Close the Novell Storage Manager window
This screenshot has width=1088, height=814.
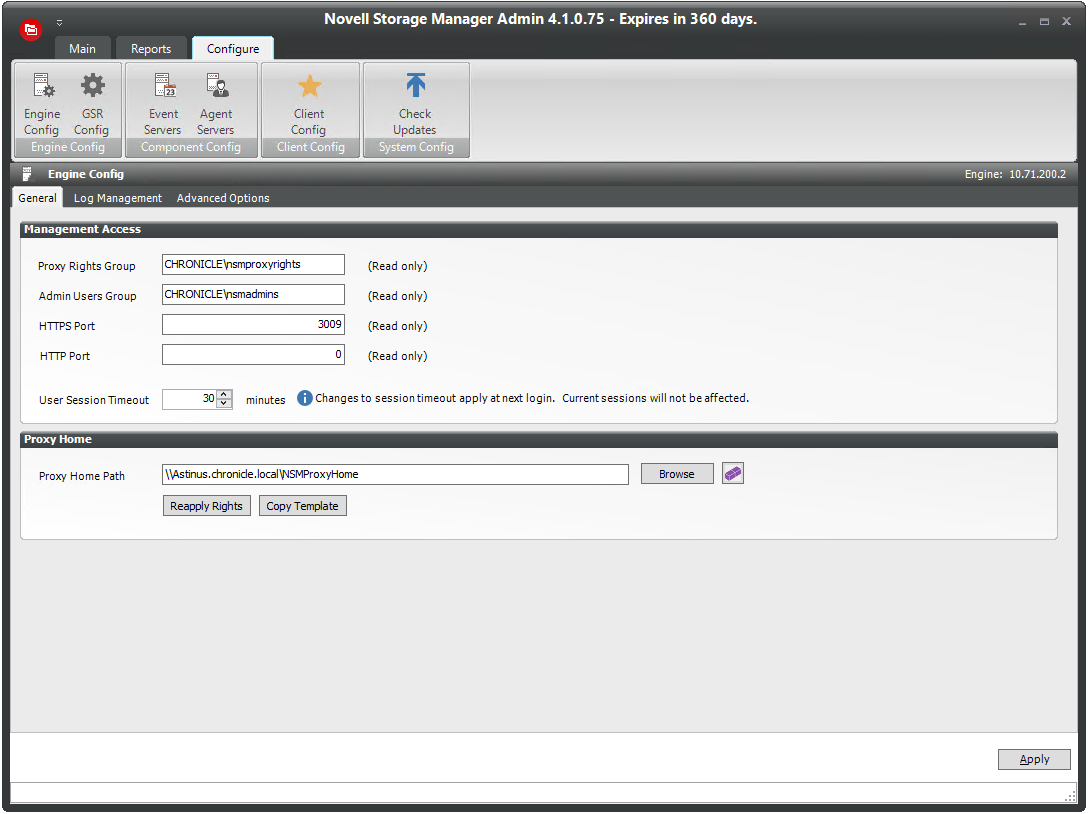[1066, 22]
